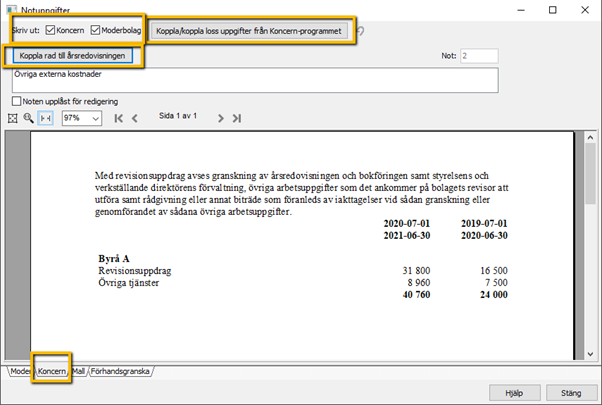Close the Notuppgifter window
Screen dimensions: 602x405
tap(585, 10)
